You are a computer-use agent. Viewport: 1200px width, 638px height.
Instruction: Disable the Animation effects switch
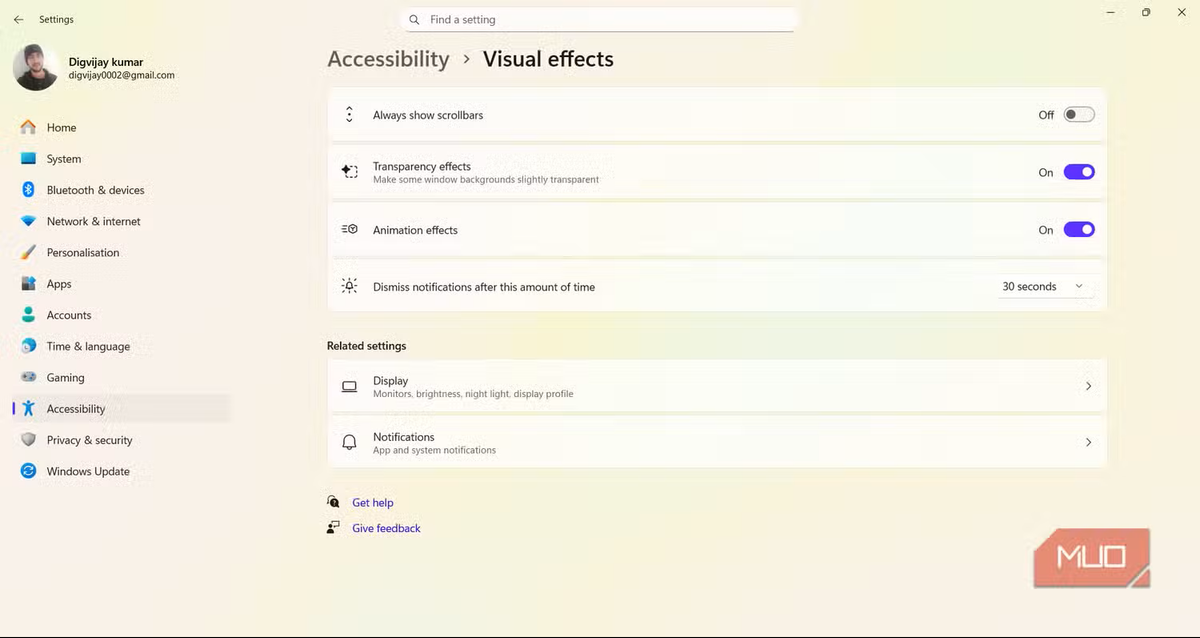click(1079, 230)
